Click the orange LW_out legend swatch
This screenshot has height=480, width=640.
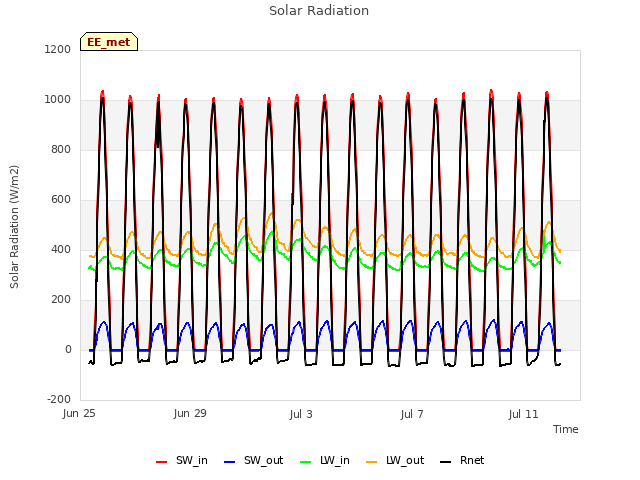point(371,462)
